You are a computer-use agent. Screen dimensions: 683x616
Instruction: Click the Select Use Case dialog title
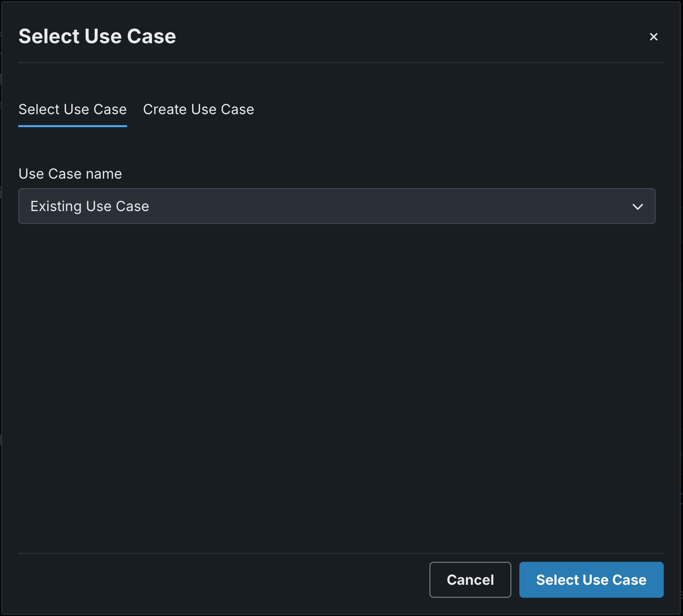click(x=97, y=36)
